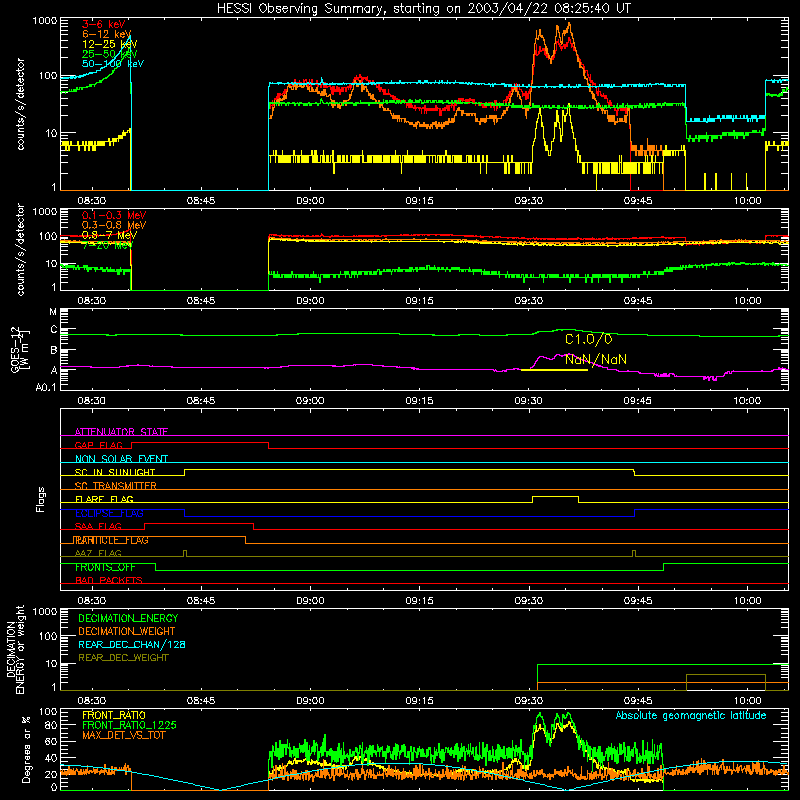The image size is (800, 800).
Task: Click the top panel counts/s/detector axis label
Action: pos(20,104)
